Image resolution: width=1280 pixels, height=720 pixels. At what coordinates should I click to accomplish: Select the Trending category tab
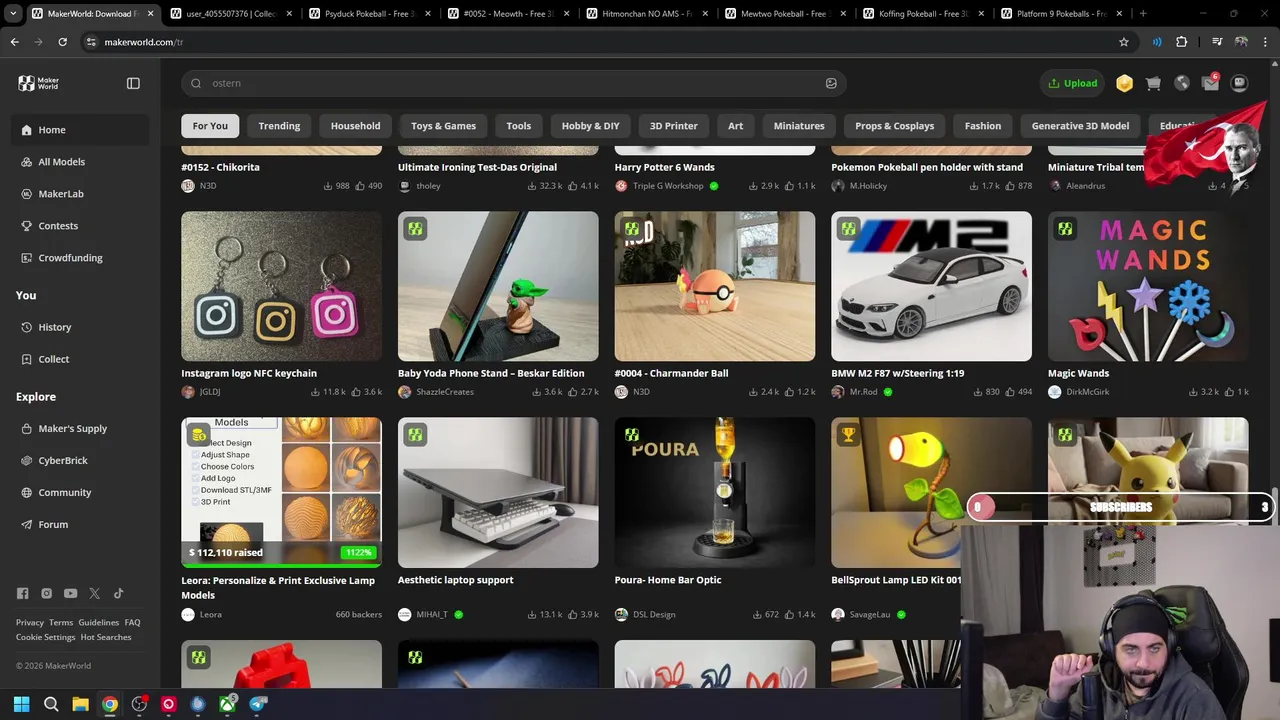pyautogui.click(x=279, y=126)
